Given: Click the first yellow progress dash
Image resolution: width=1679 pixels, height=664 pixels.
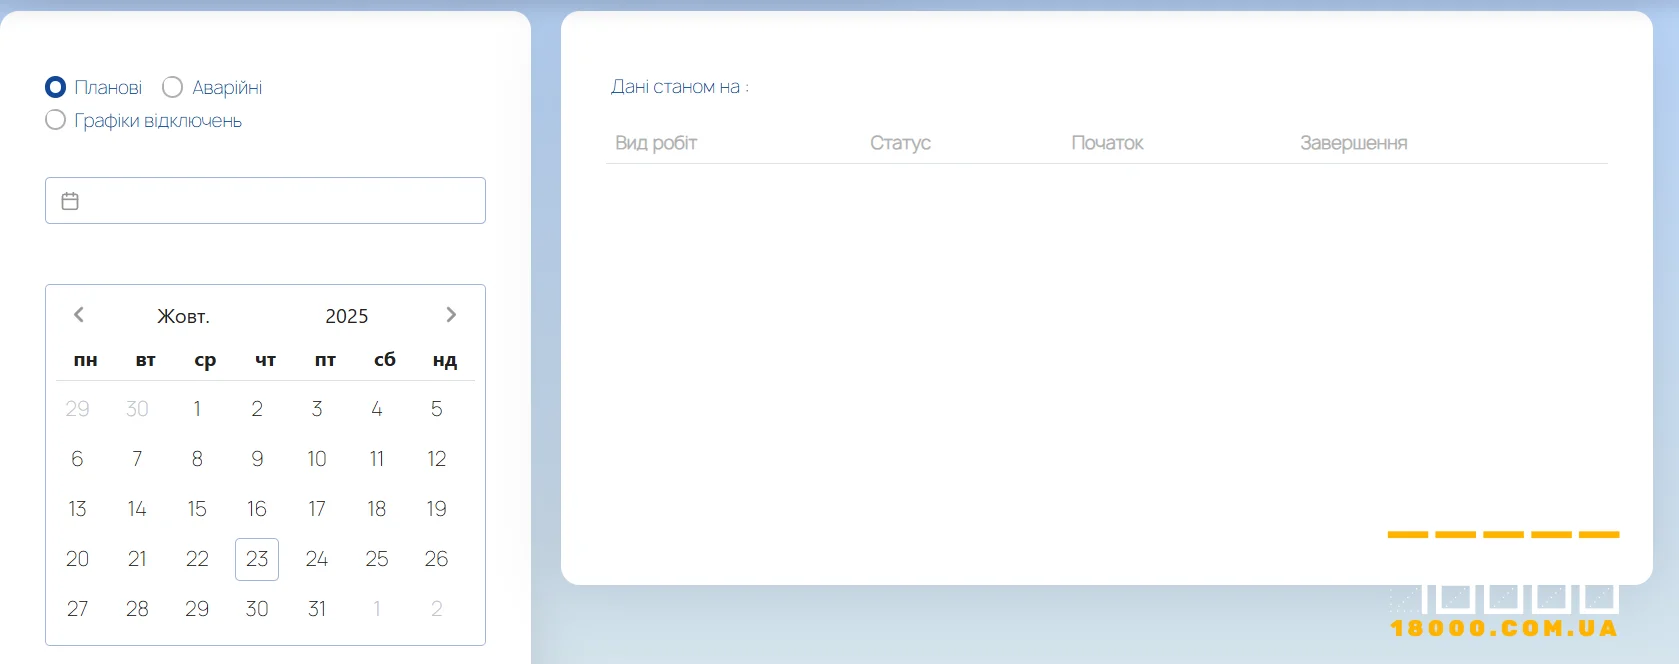Looking at the screenshot, I should tap(1407, 535).
